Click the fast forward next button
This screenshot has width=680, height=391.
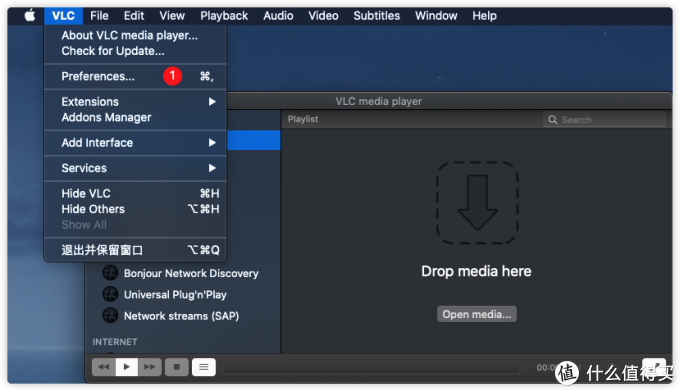[x=150, y=367]
